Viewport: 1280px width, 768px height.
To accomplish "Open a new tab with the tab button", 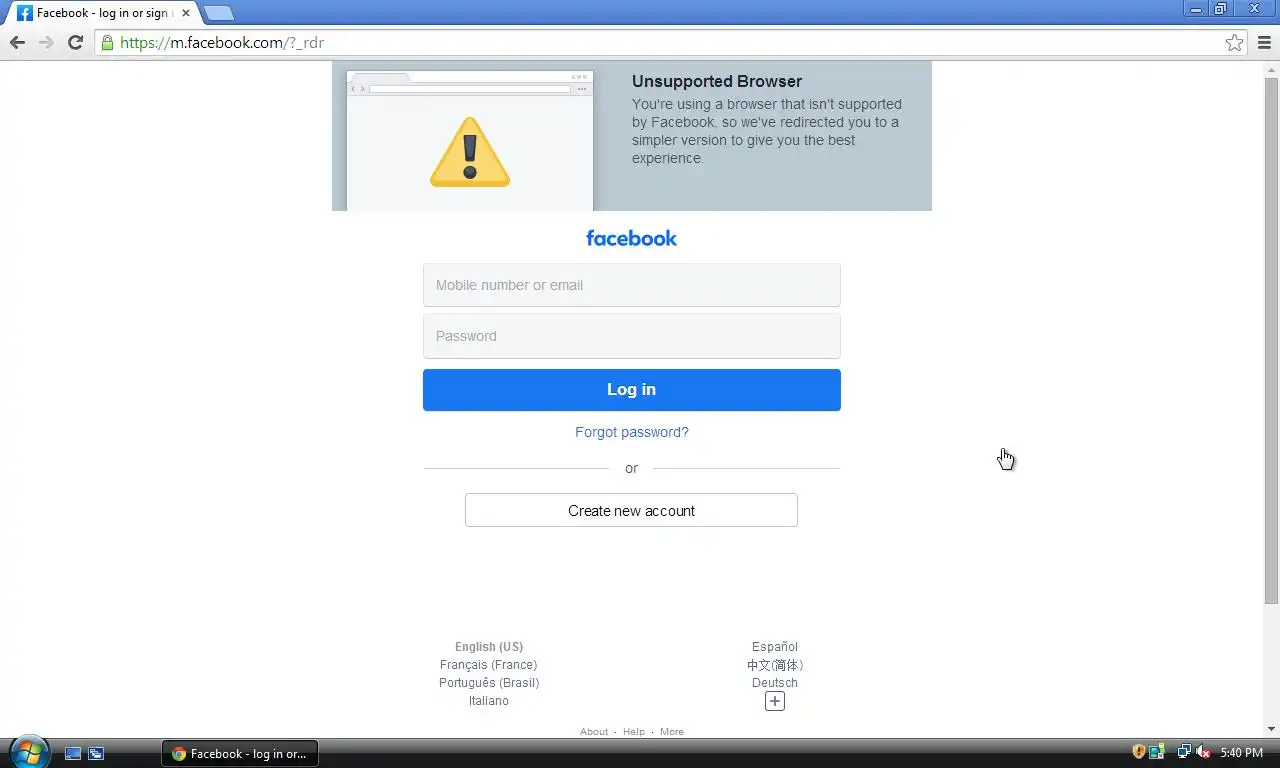I will pos(218,13).
